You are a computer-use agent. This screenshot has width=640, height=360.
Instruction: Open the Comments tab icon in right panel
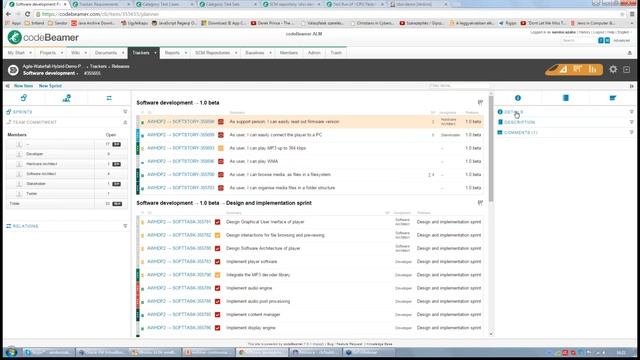point(613,98)
